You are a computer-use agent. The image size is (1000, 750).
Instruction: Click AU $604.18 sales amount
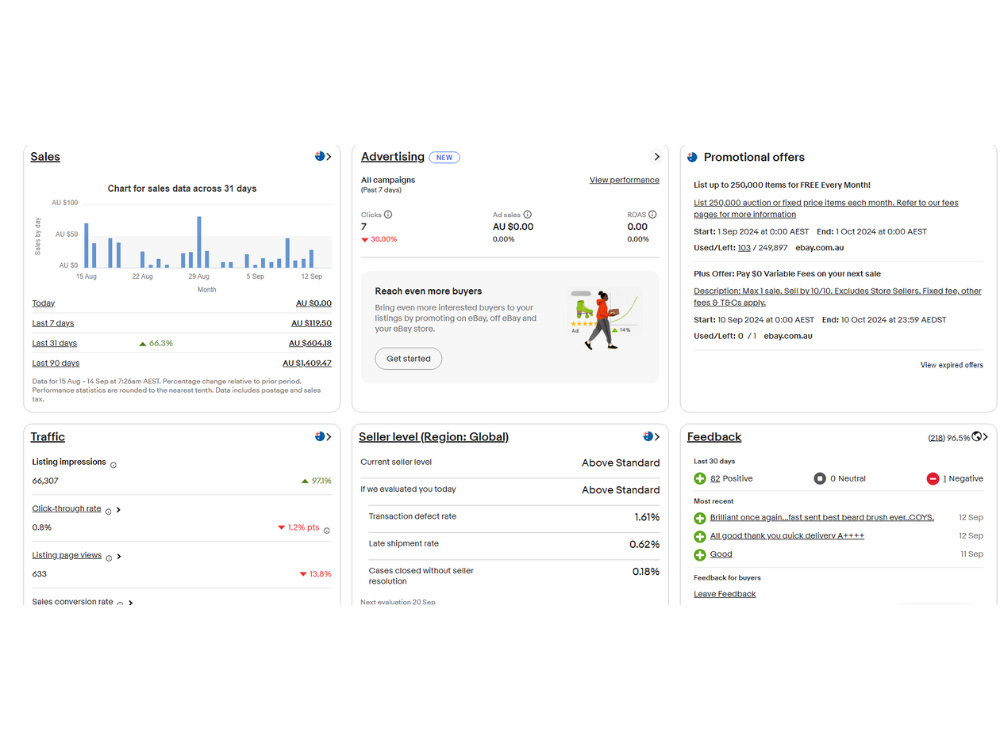coord(310,343)
